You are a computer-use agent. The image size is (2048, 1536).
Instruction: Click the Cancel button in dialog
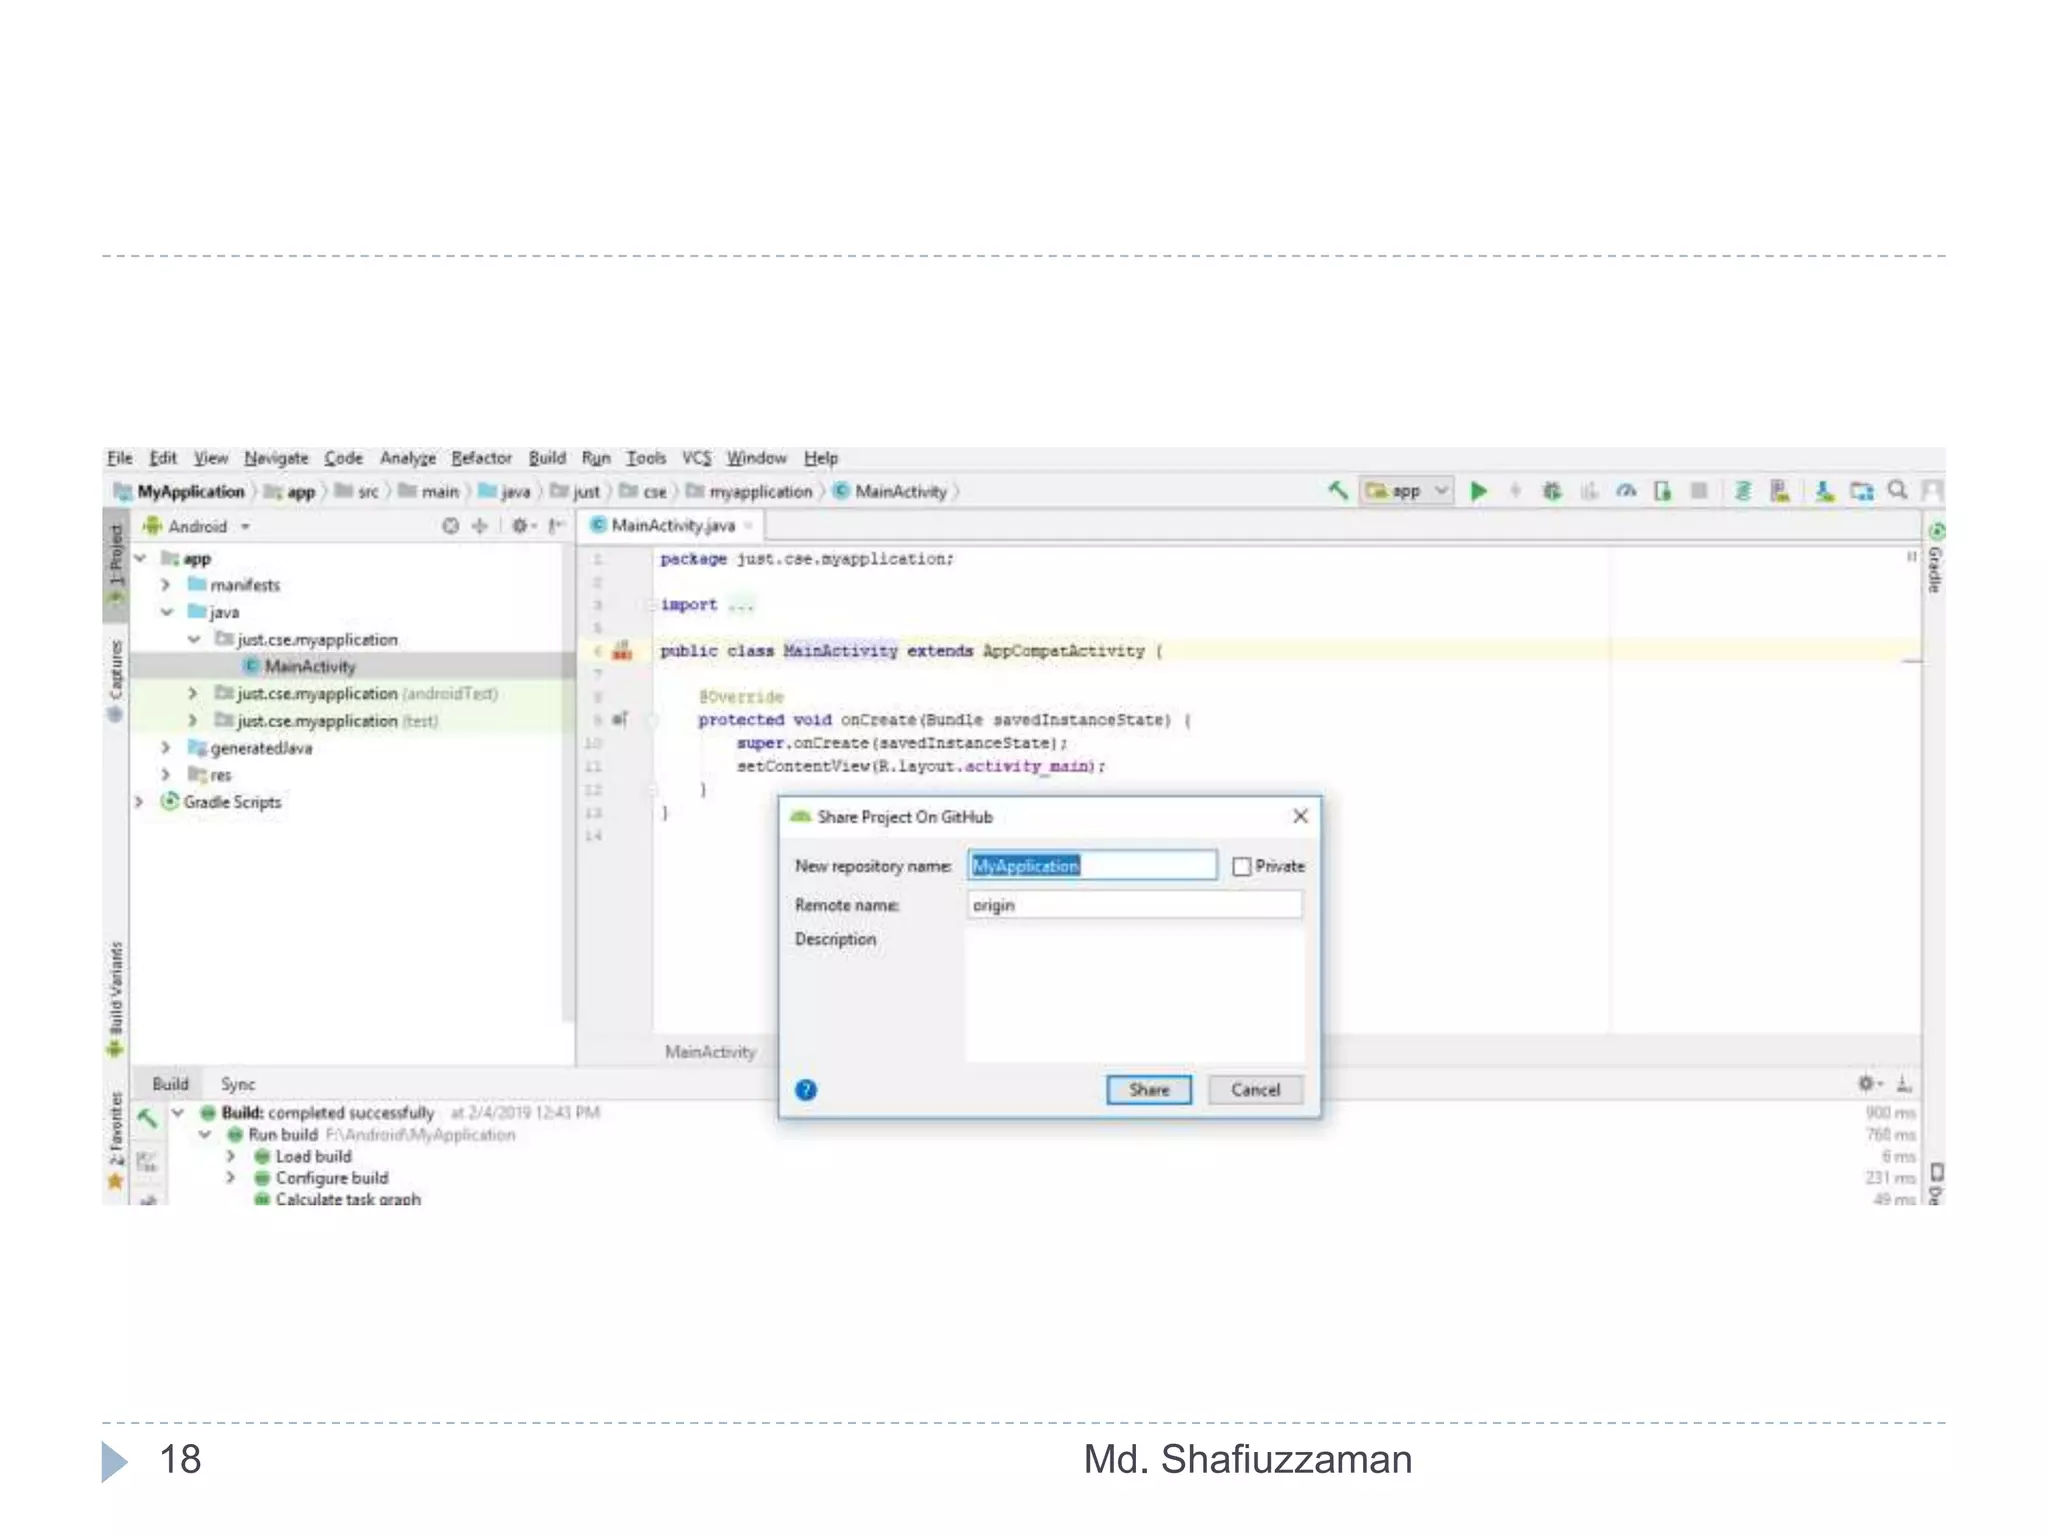pos(1255,1090)
